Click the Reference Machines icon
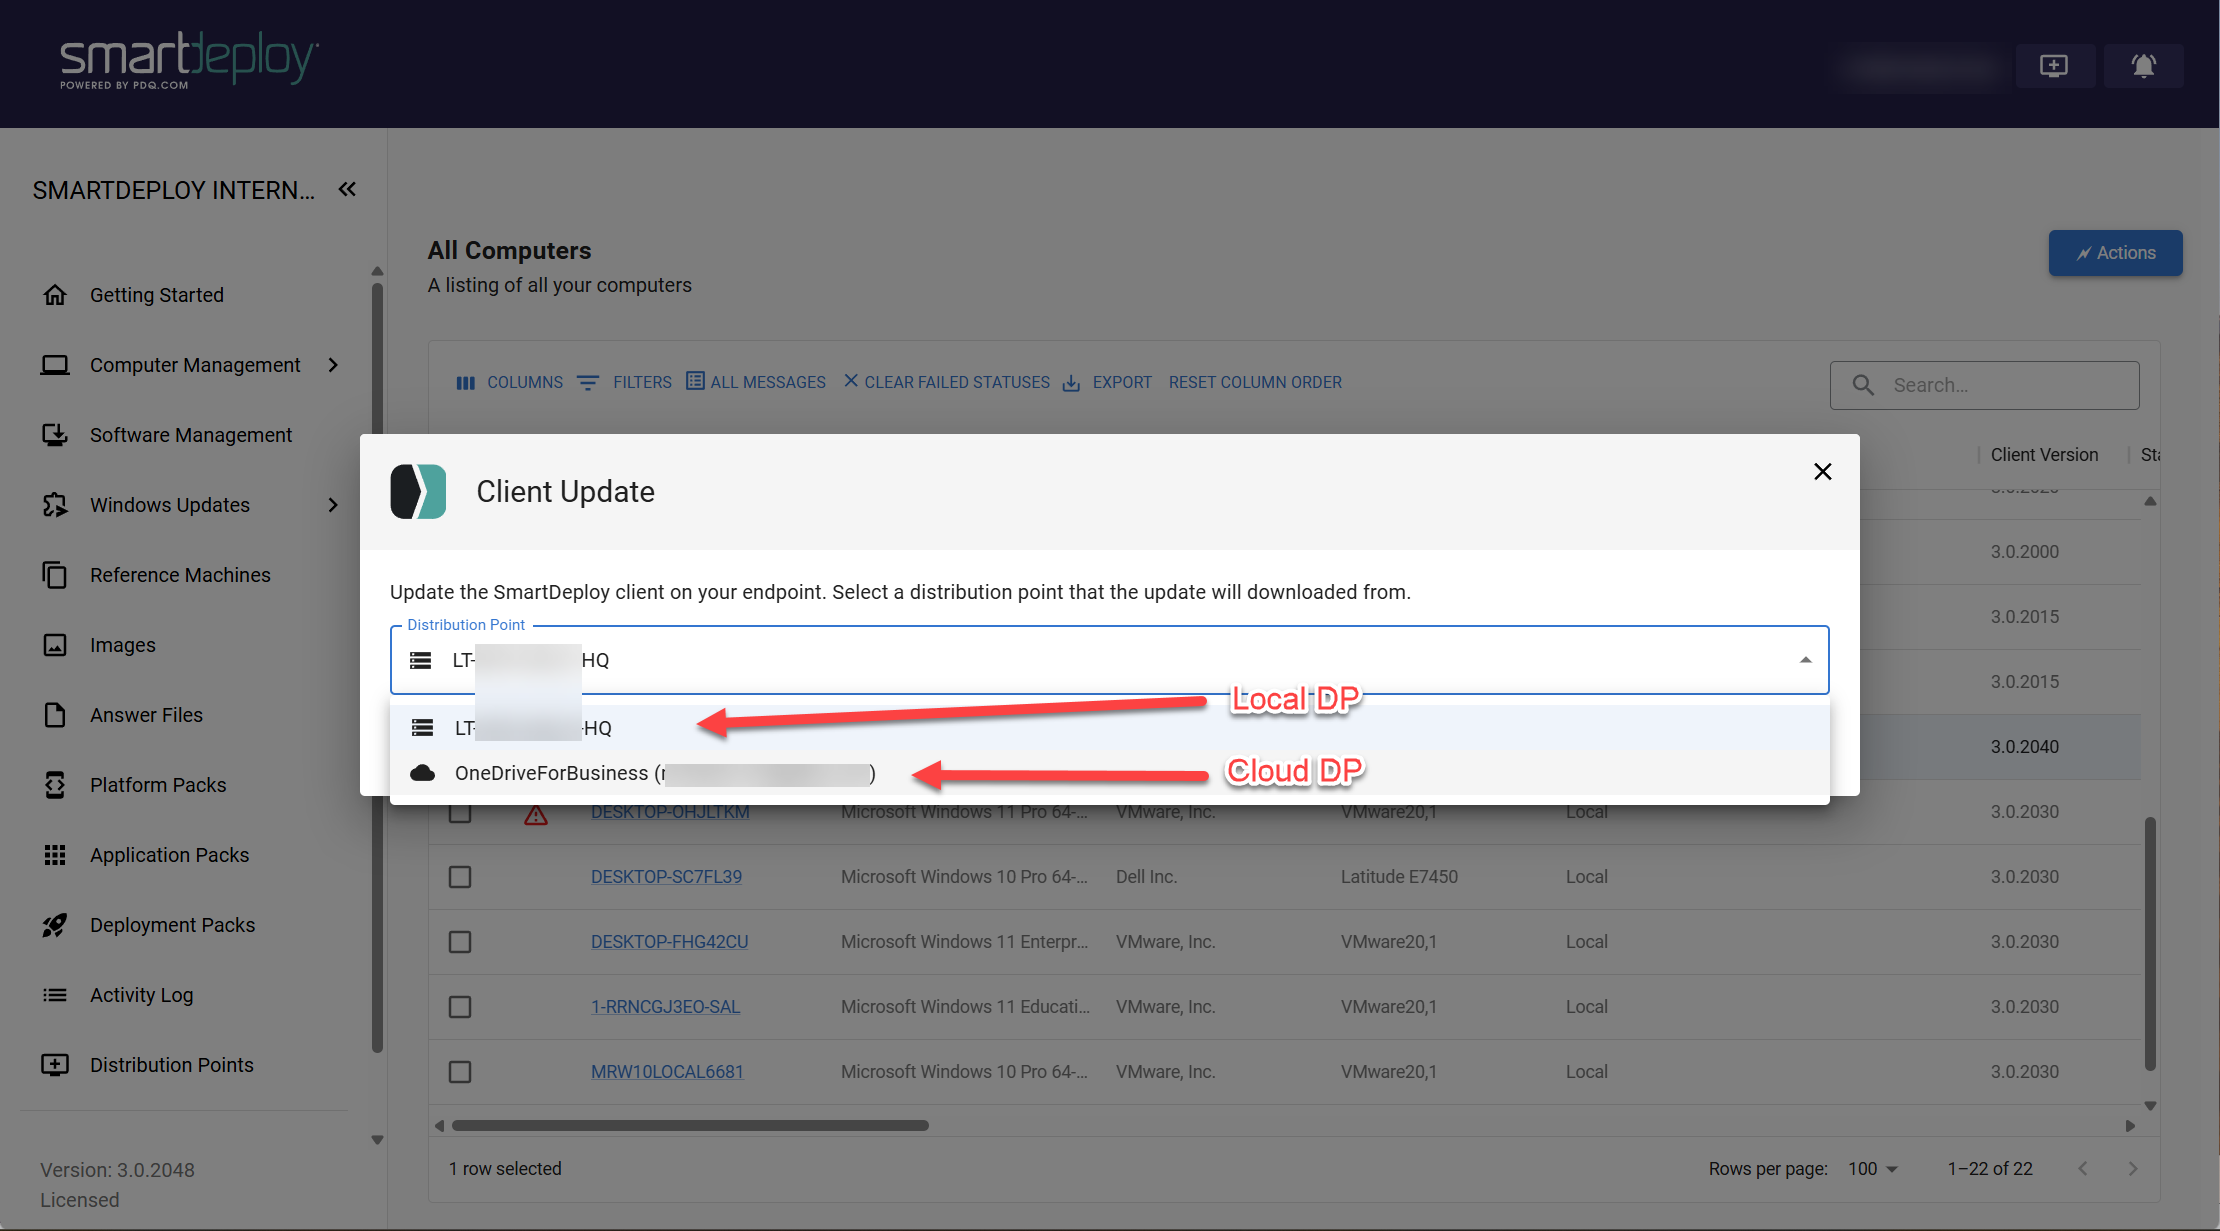2220x1231 pixels. tap(55, 575)
